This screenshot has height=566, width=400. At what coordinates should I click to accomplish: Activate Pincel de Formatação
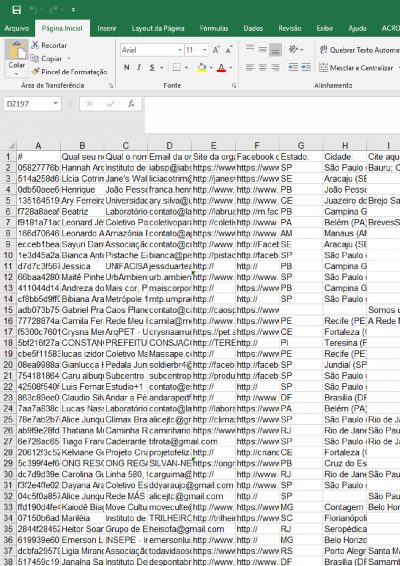coord(69,72)
